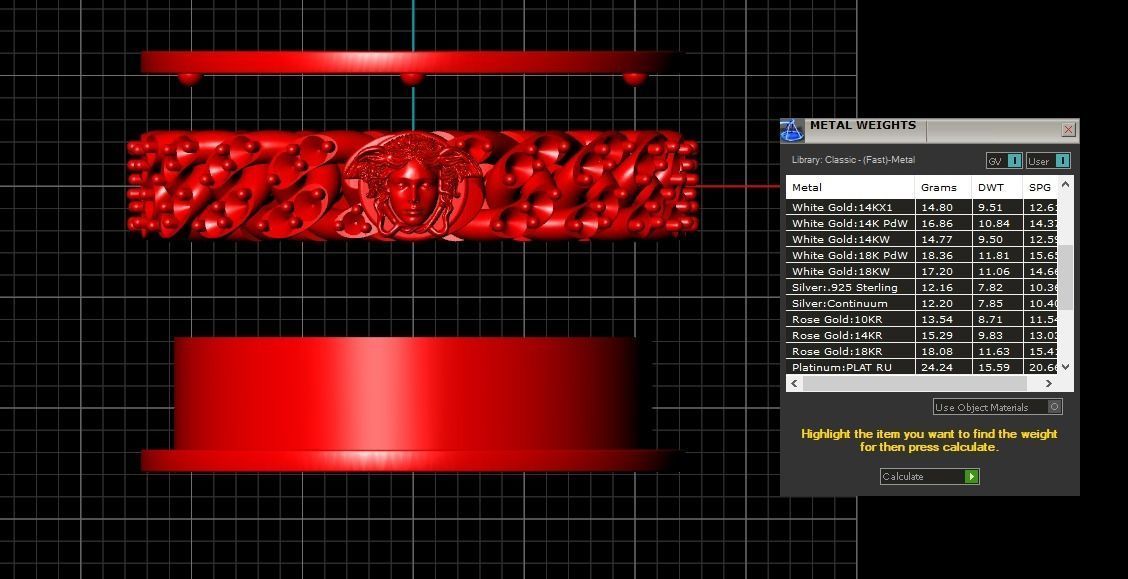Select the thin flat top bar model
This screenshot has width=1128, height=579.
point(411,62)
